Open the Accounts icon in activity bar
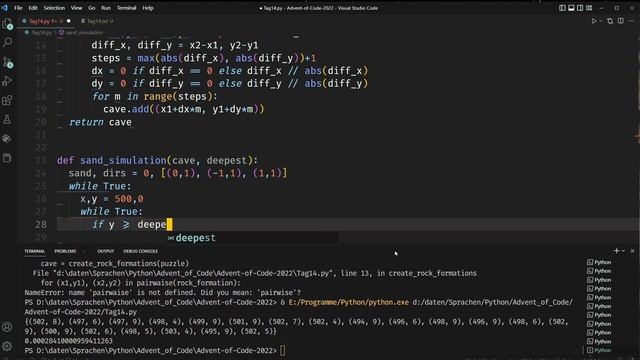Image resolution: width=640 pixels, height=360 pixels. point(7,327)
